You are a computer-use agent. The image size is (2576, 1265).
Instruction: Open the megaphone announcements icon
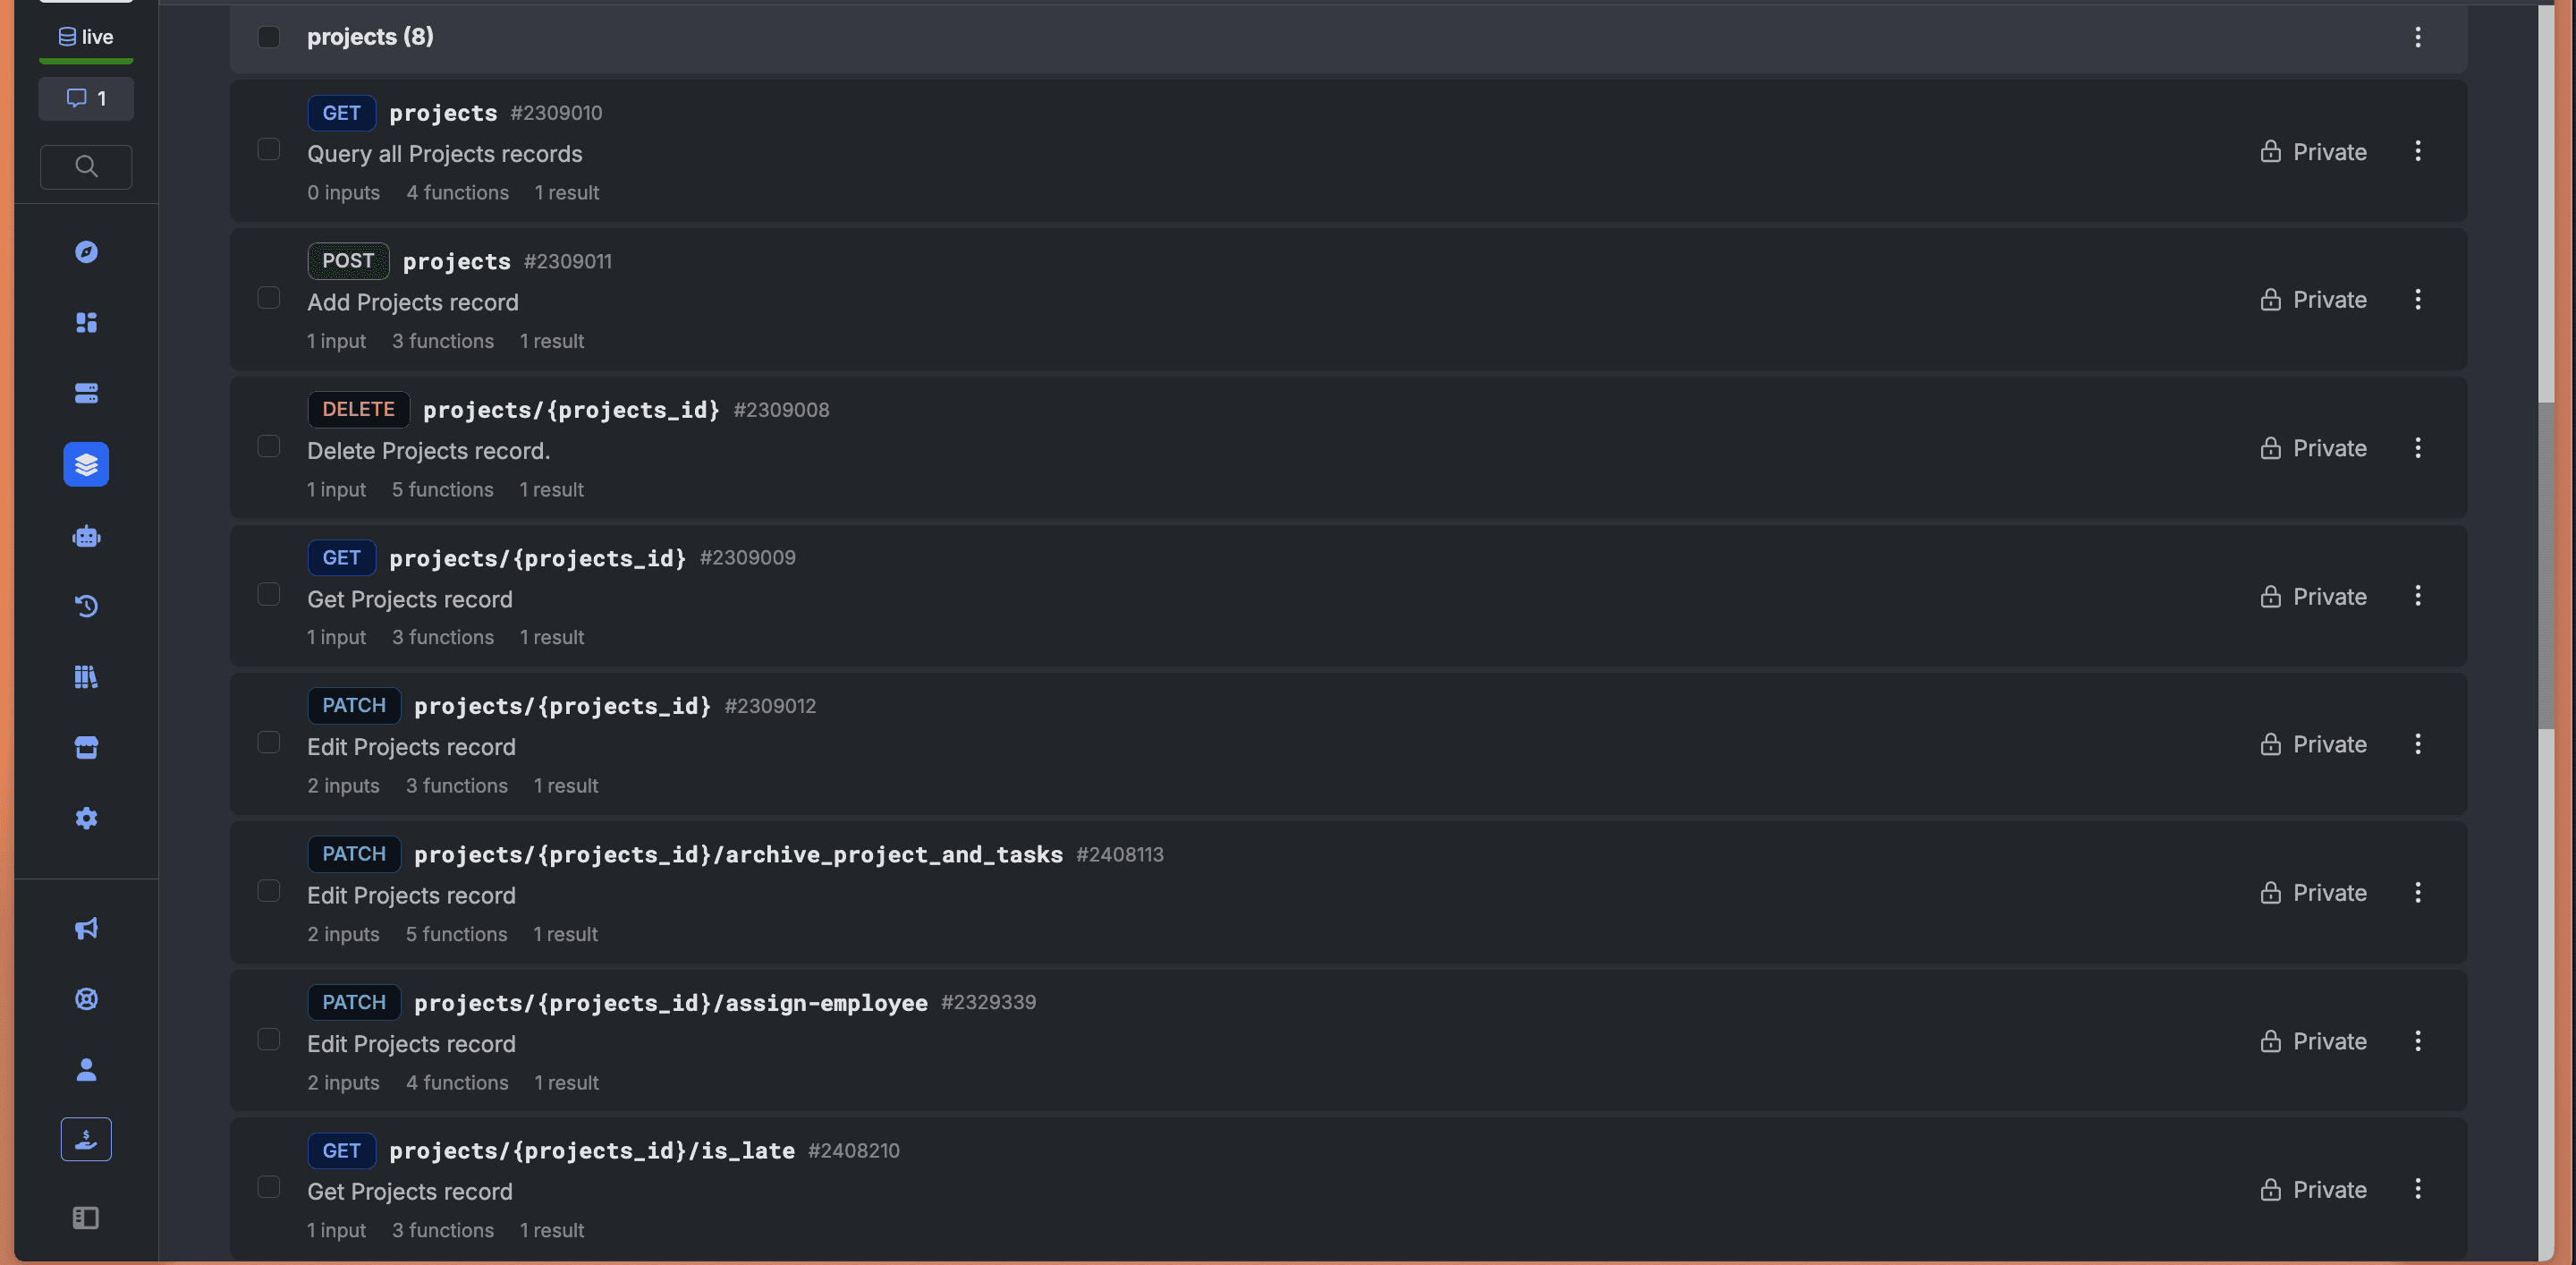(x=86, y=928)
